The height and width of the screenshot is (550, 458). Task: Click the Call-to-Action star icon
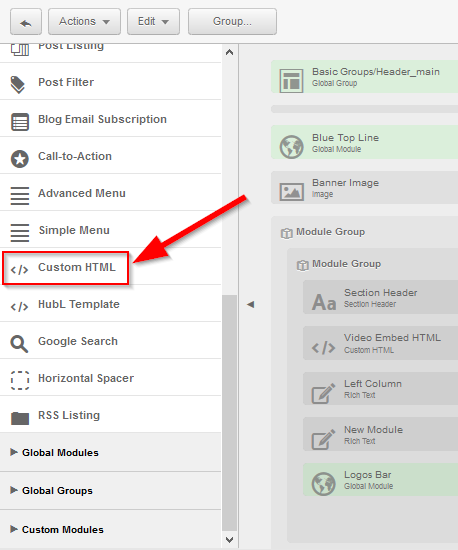20,159
